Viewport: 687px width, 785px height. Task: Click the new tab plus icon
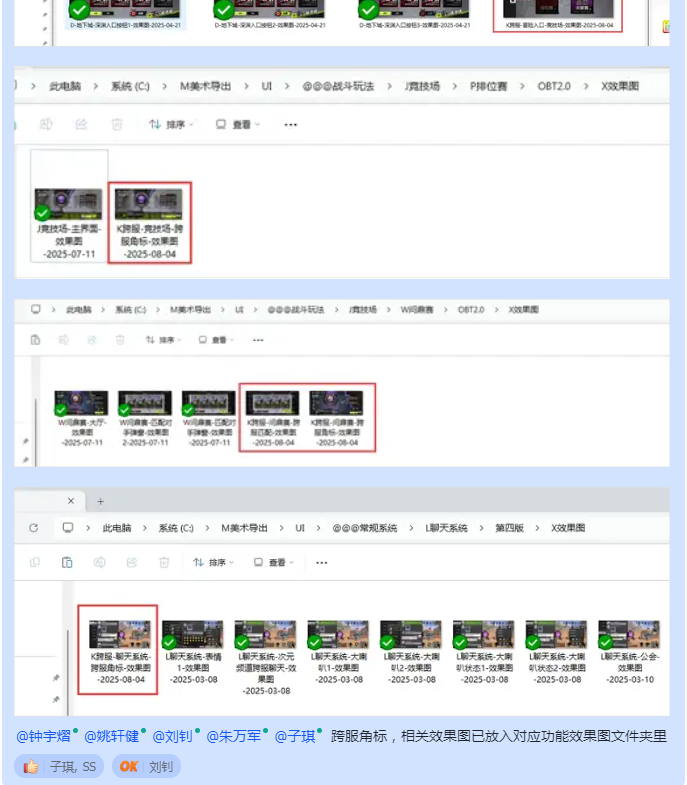click(100, 501)
